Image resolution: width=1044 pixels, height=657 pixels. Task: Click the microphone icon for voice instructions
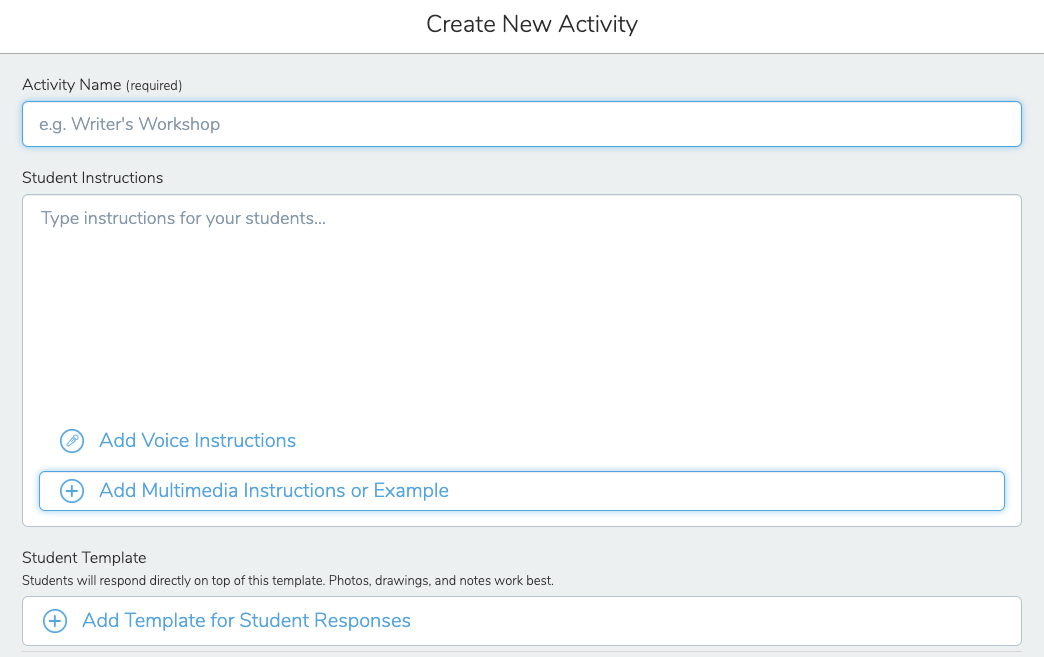click(x=72, y=441)
